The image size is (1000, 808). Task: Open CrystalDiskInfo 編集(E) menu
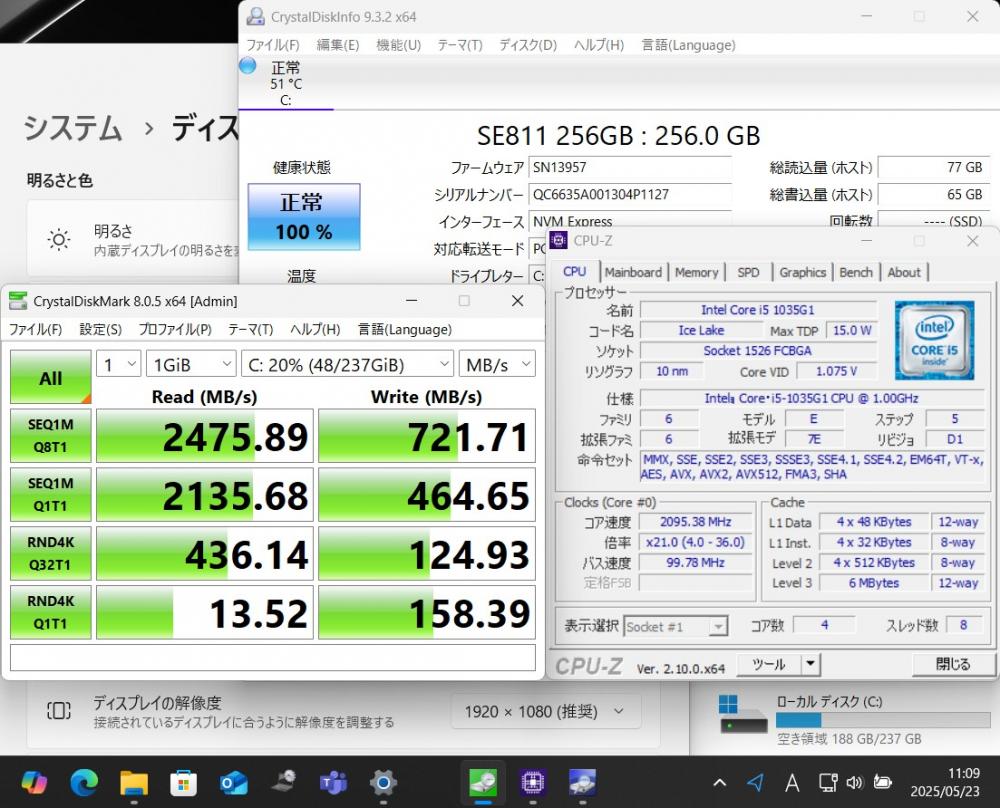pos(338,45)
